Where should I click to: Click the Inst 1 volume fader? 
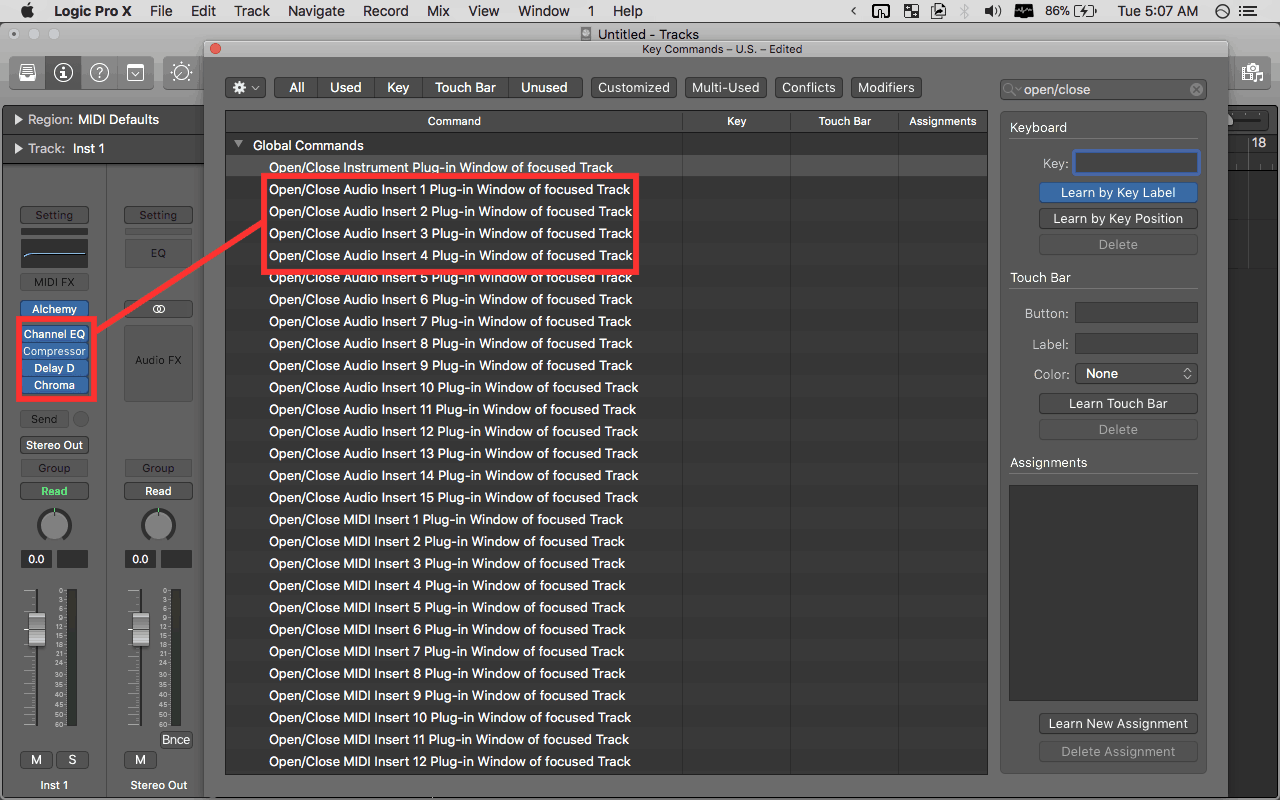coord(36,629)
